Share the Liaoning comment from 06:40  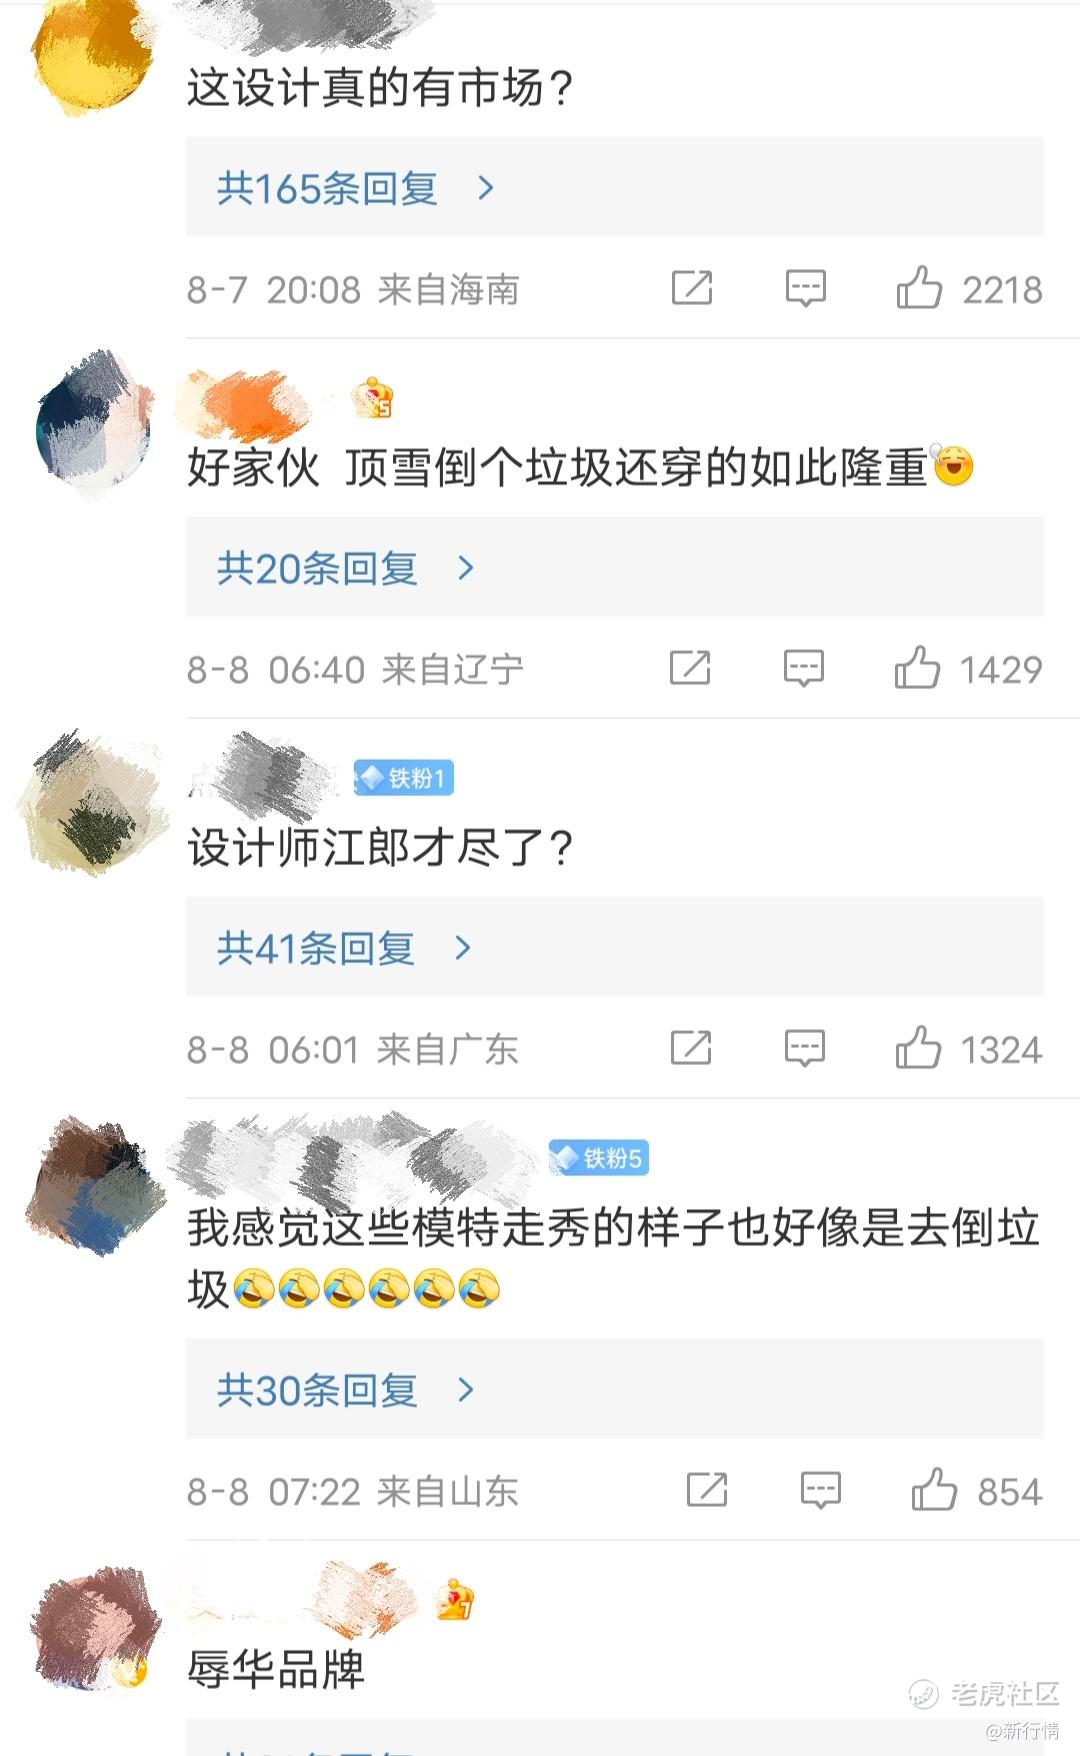pos(690,667)
